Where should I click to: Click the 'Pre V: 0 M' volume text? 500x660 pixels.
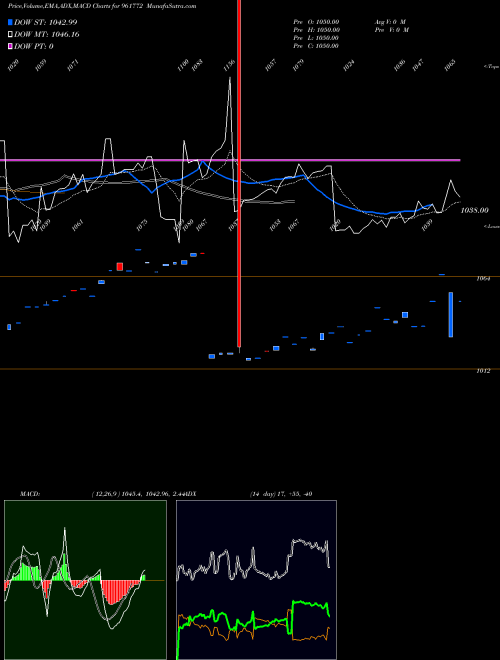pyautogui.click(x=391, y=30)
